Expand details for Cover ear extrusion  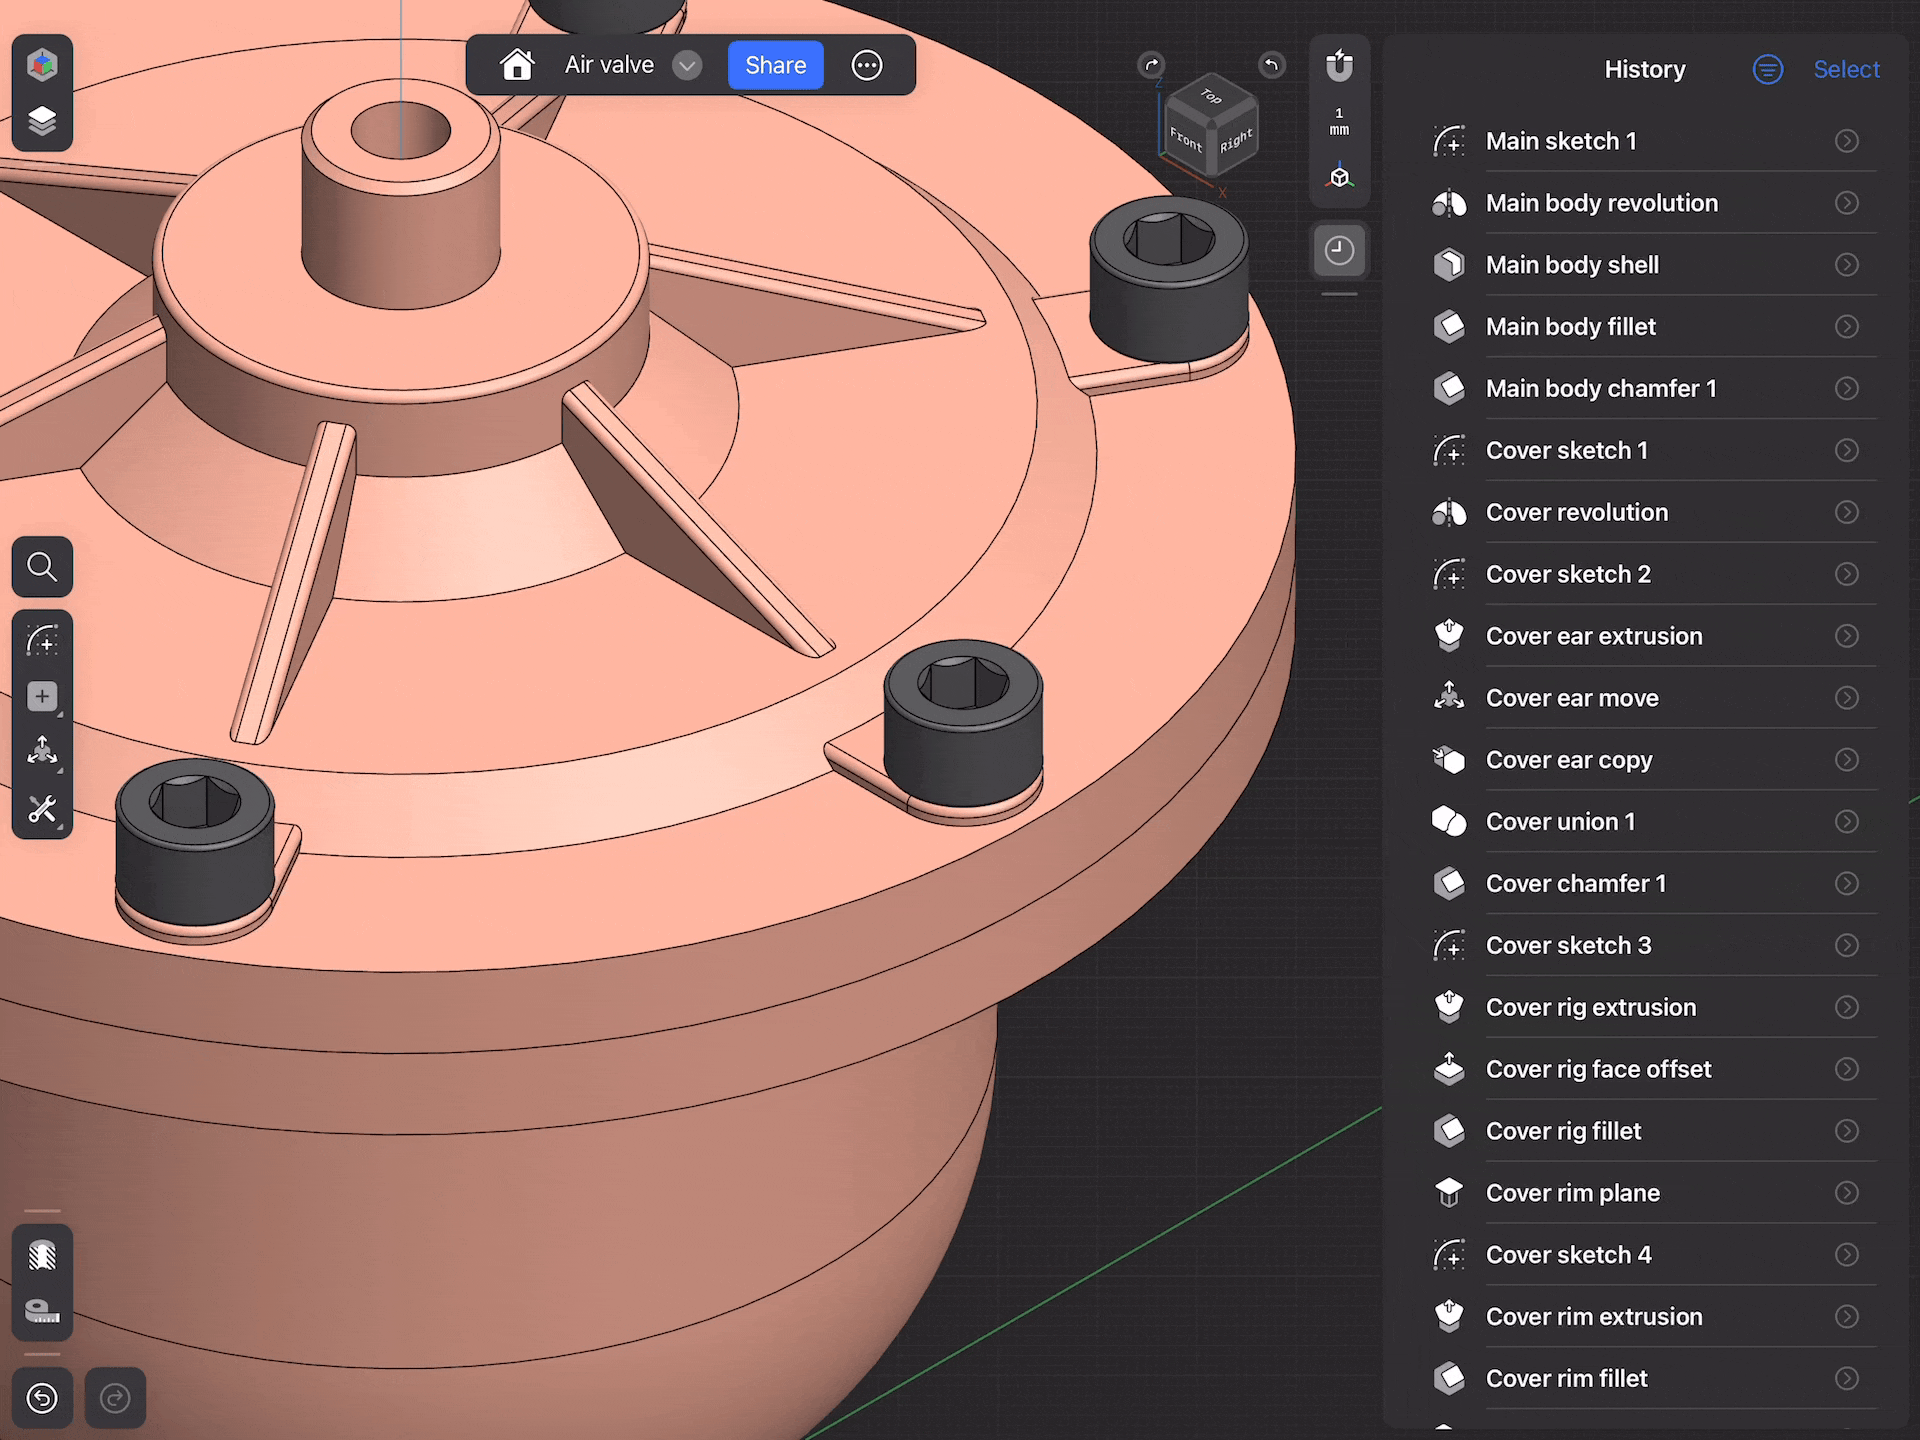(1846, 636)
